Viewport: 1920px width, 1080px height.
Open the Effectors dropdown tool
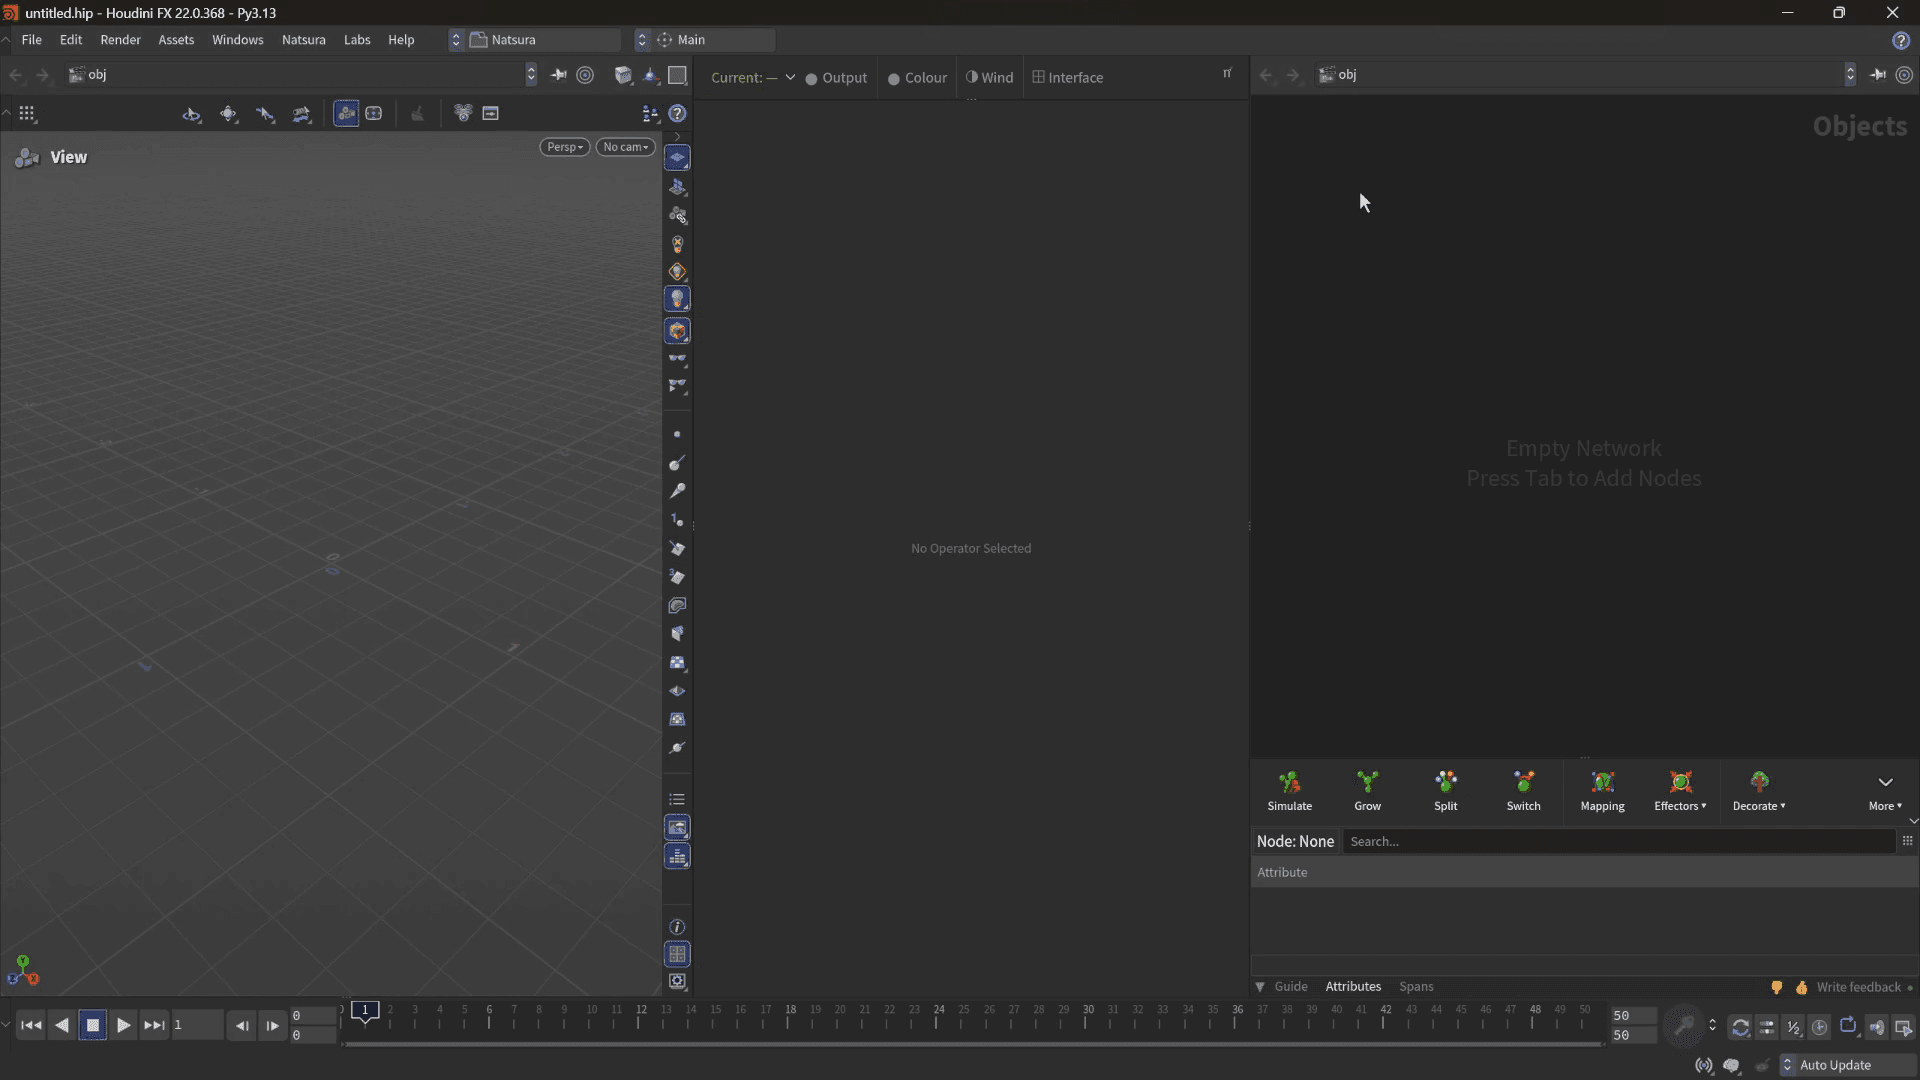1680,790
